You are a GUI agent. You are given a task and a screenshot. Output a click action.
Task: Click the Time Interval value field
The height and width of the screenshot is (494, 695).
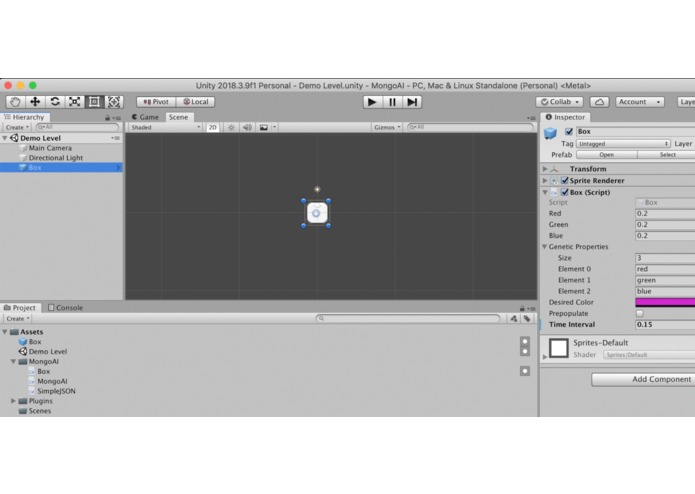[x=665, y=324]
